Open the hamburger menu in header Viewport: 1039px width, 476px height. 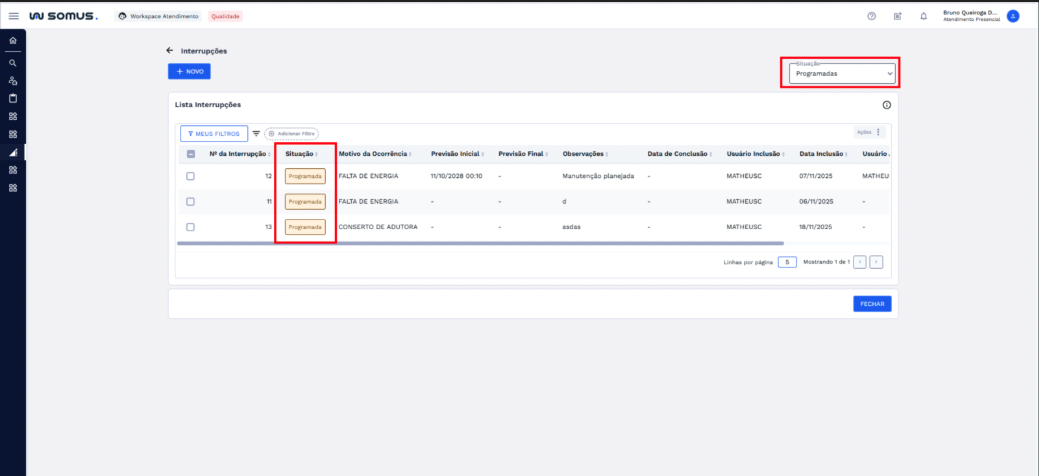click(13, 16)
